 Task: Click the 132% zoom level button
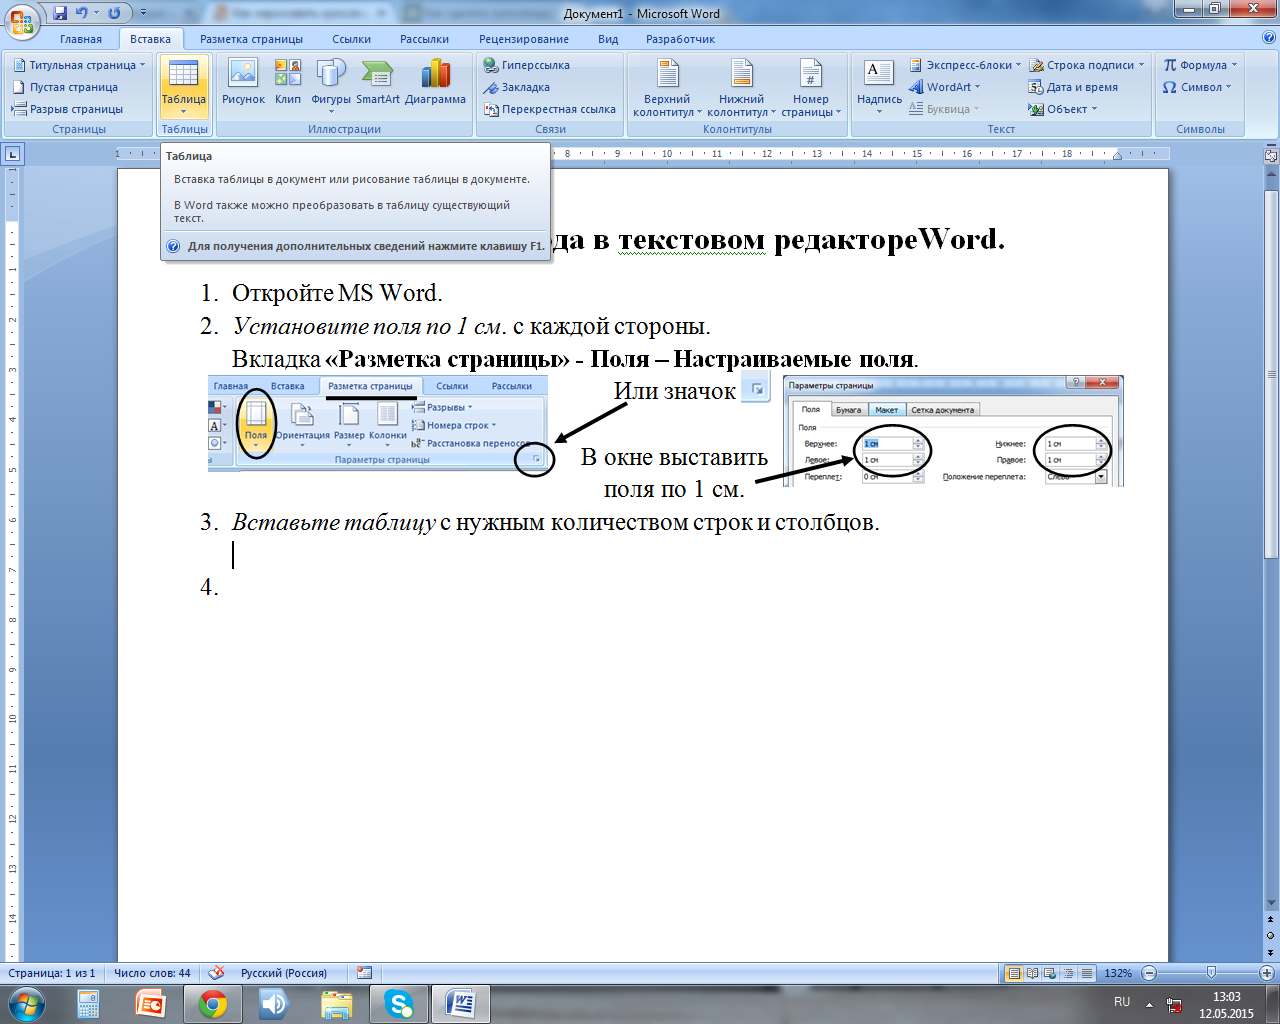(x=1118, y=973)
